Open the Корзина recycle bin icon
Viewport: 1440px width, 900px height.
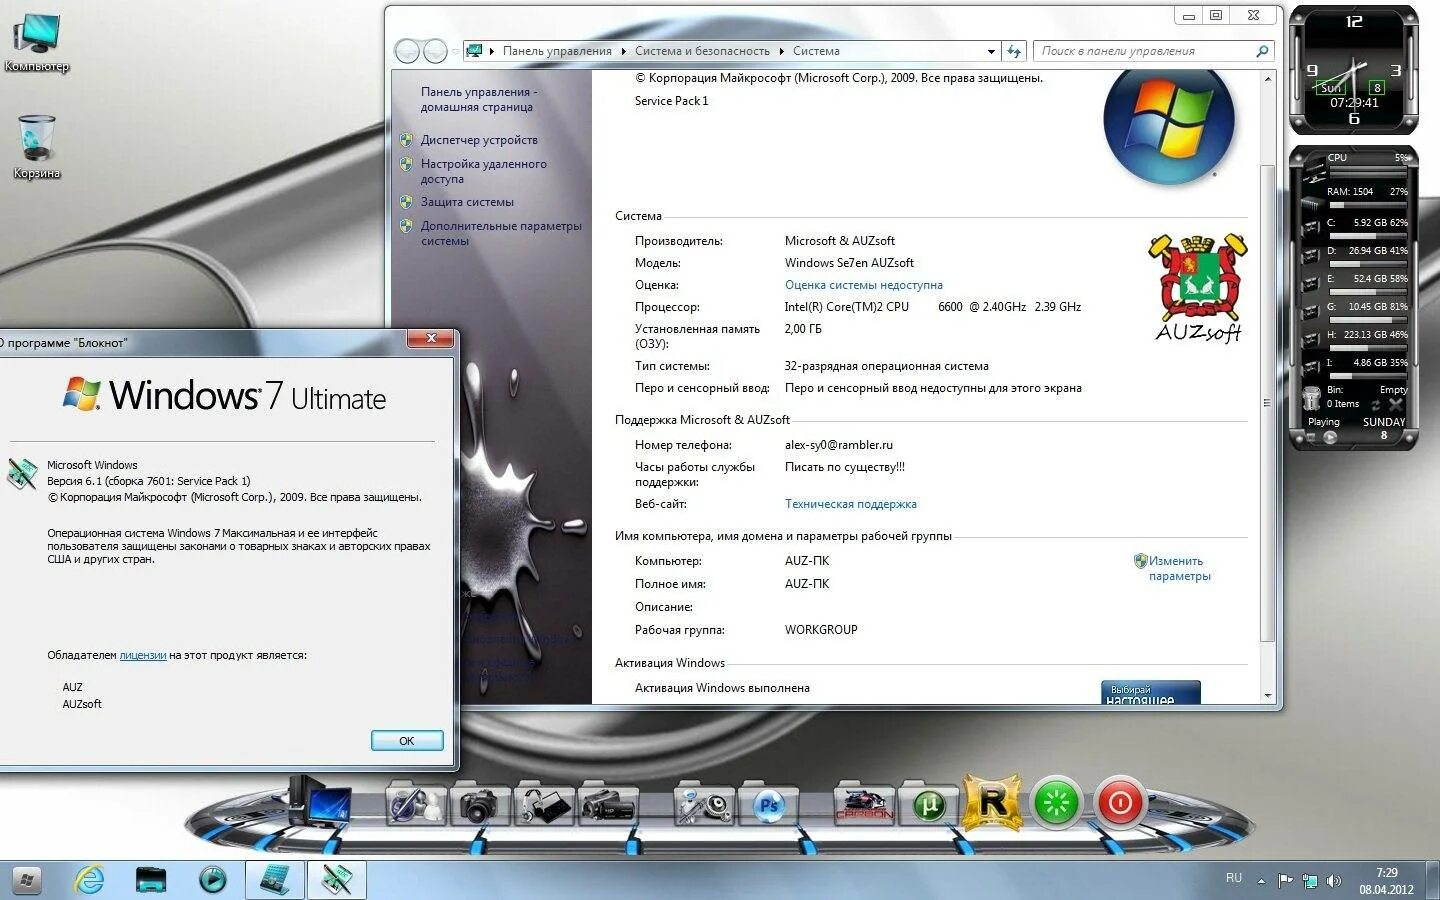pyautogui.click(x=37, y=147)
